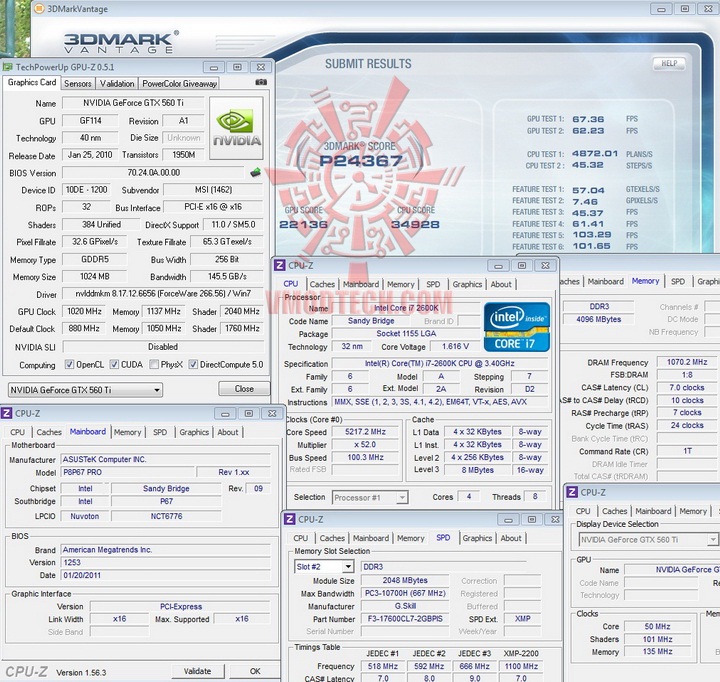Image resolution: width=720 pixels, height=682 pixels.
Task: Click the Intel Core i7 logo badge
Action: [517, 327]
